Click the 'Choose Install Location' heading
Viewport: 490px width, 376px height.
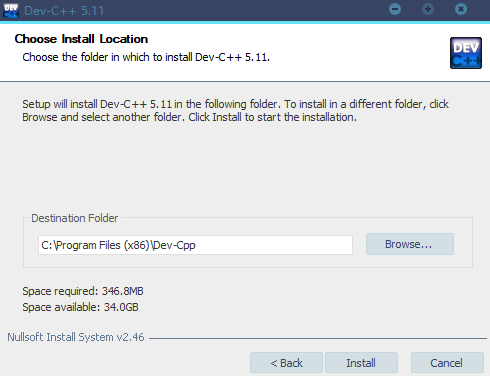point(81,39)
